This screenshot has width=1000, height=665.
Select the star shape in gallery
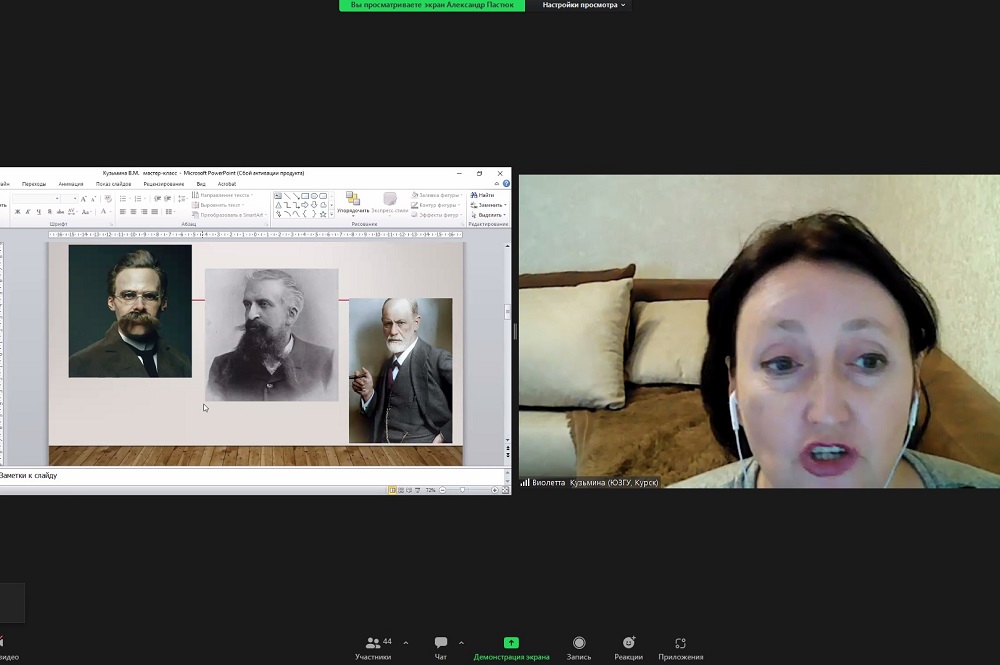click(x=323, y=214)
